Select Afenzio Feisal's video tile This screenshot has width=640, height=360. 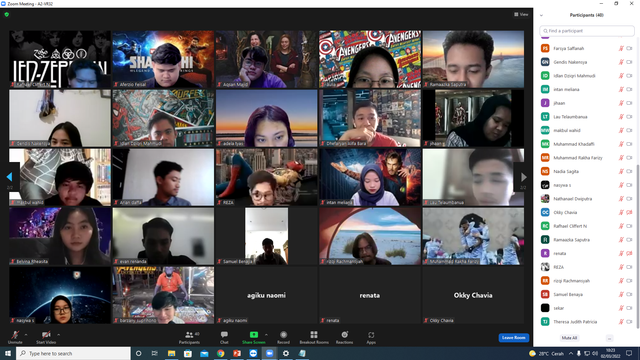click(163, 59)
